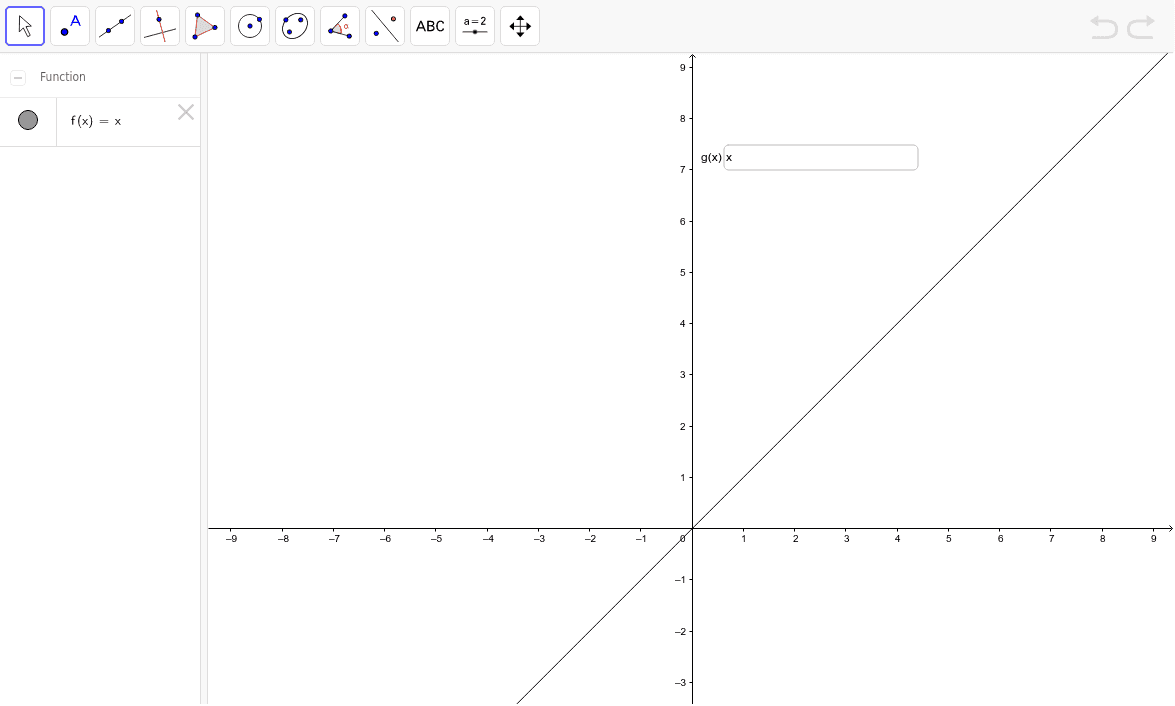Click the g(x) label beside the input box
The image size is (1175, 706).
pyautogui.click(x=711, y=157)
